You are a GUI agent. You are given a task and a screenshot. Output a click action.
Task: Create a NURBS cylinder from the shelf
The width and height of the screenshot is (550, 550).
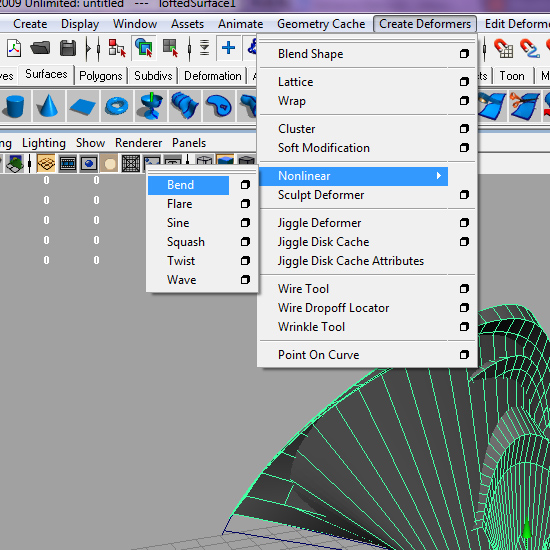click(x=14, y=106)
